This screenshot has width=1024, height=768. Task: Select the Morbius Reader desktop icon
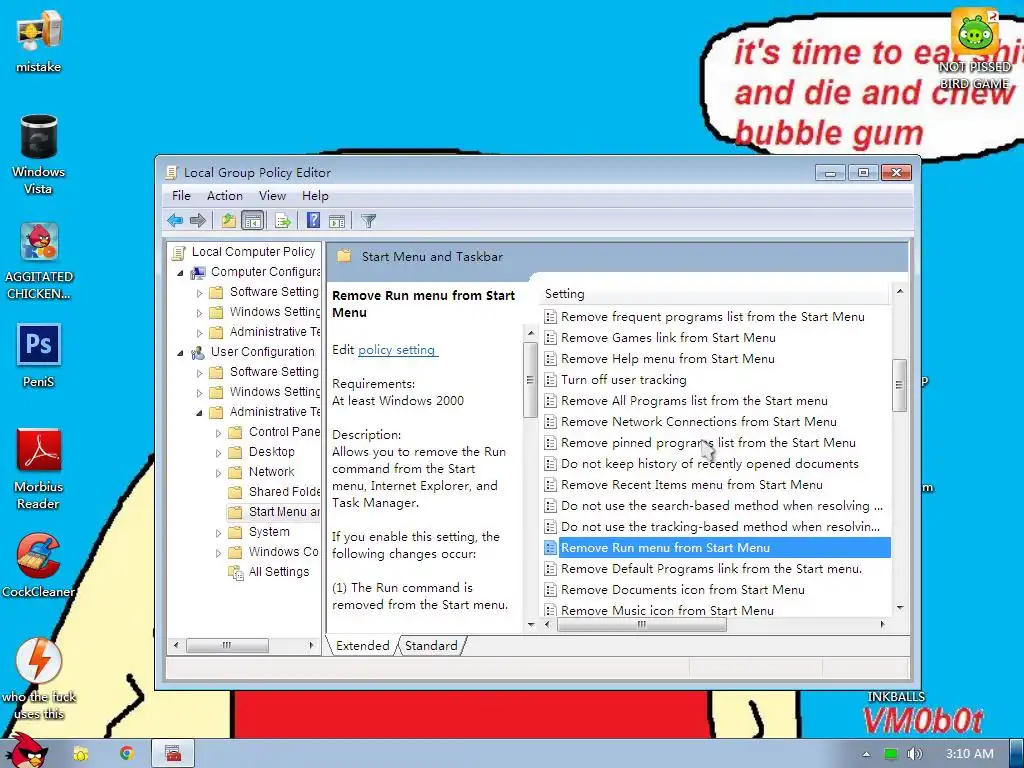coord(39,469)
